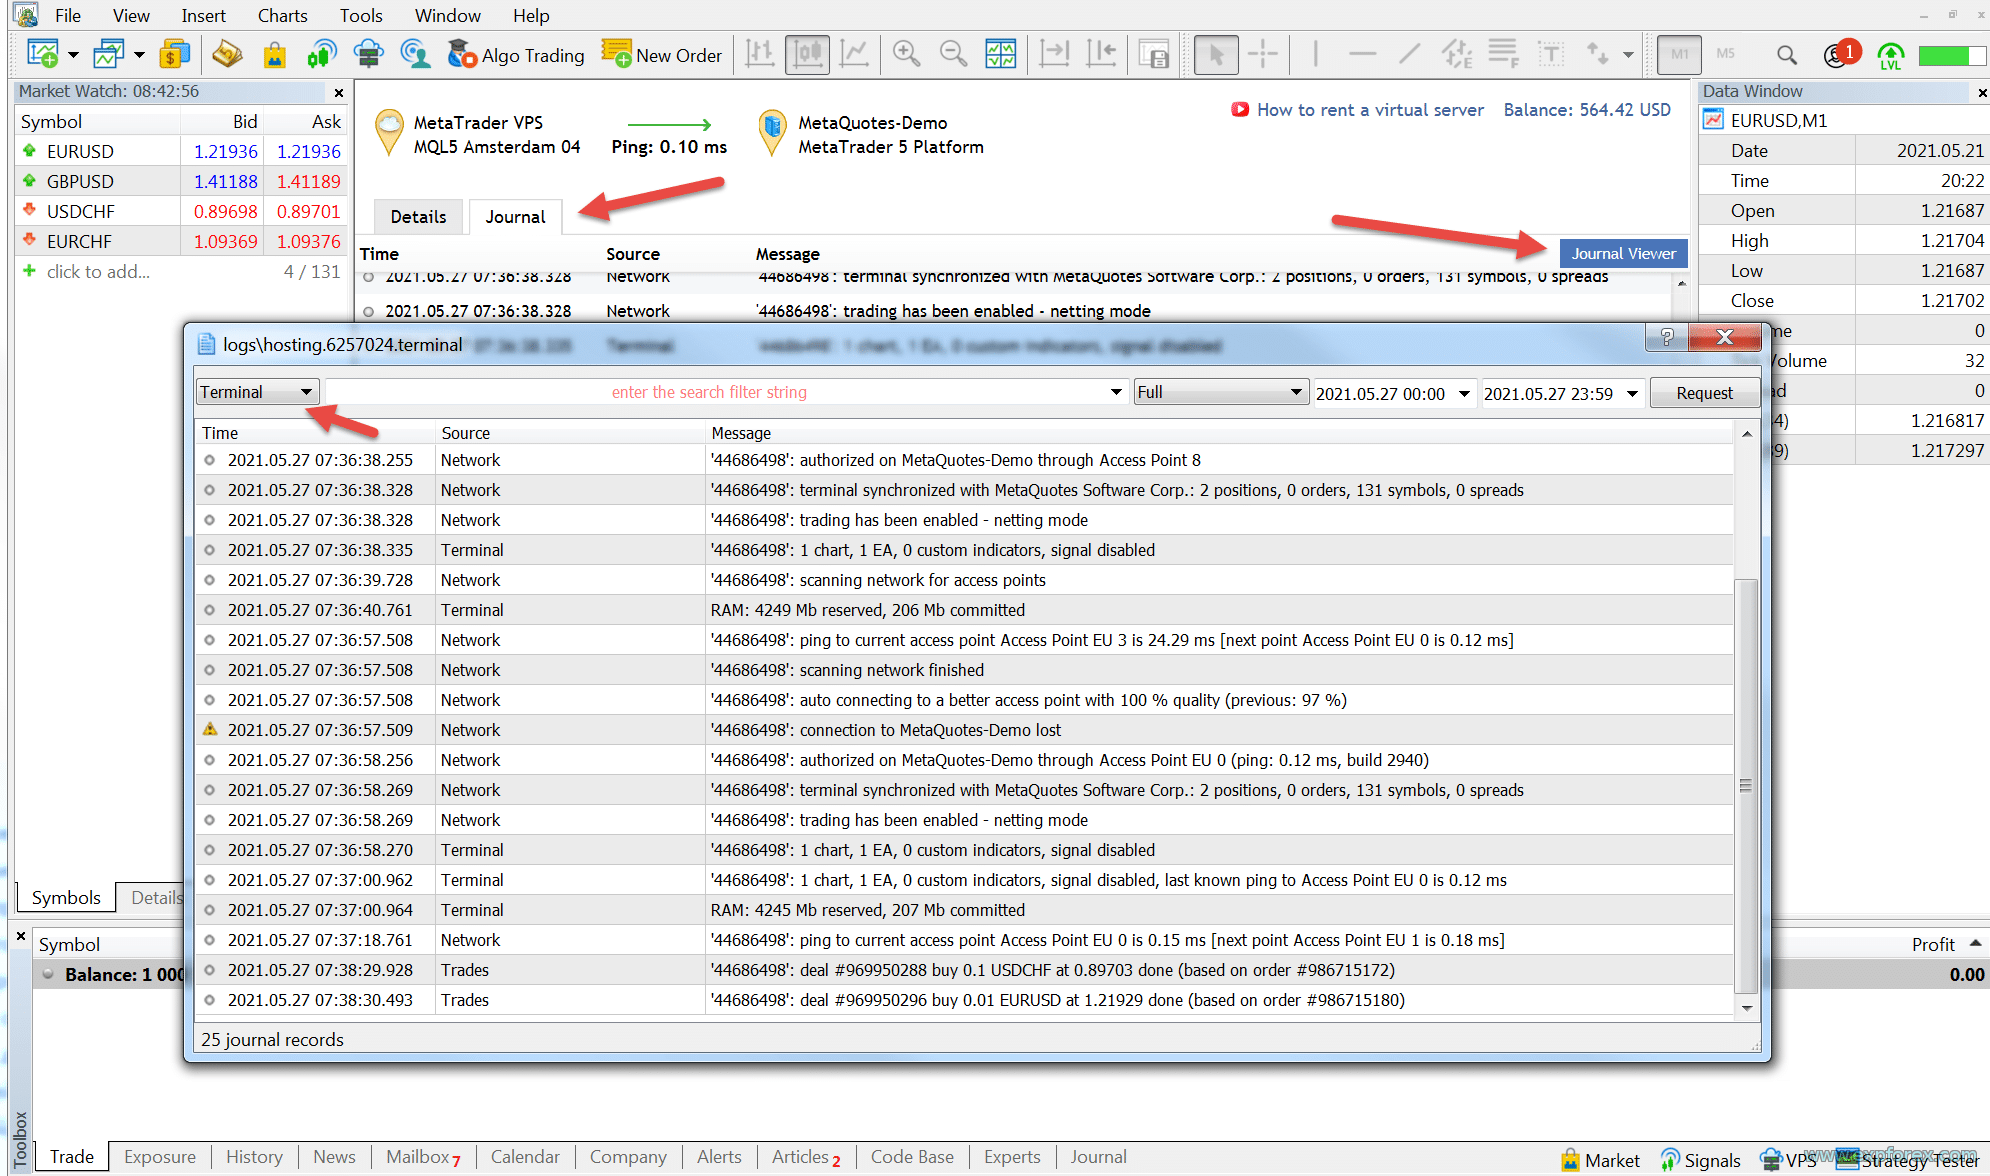Screen dimensions: 1990x1176
Task: Switch to Symbols tab in Market Watch
Action: (66, 897)
